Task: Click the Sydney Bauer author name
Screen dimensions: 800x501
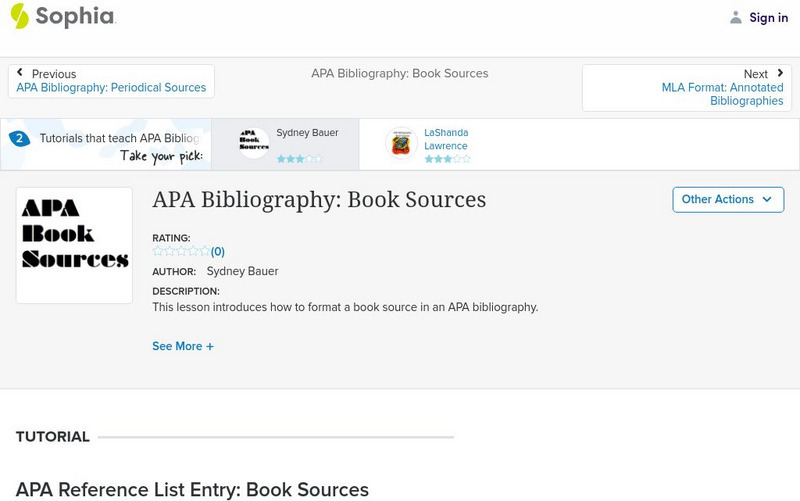Action: click(x=242, y=271)
